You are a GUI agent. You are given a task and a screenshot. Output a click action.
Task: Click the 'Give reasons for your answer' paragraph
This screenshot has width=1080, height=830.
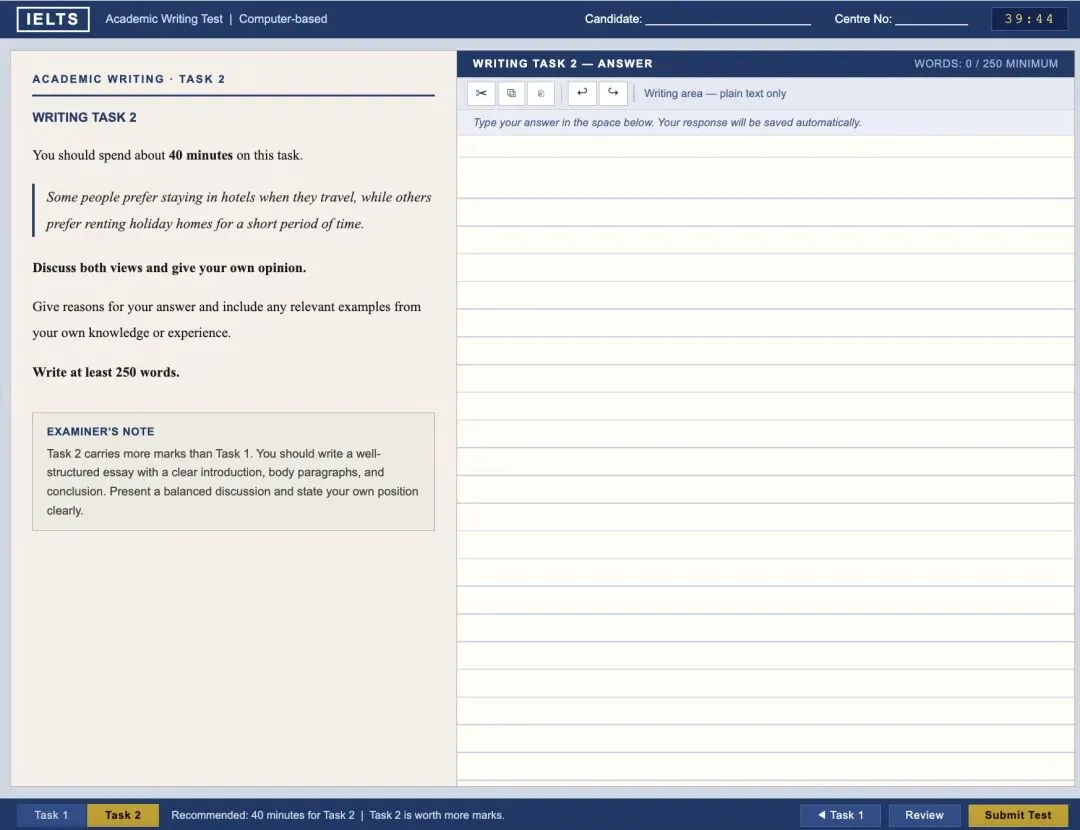(227, 320)
